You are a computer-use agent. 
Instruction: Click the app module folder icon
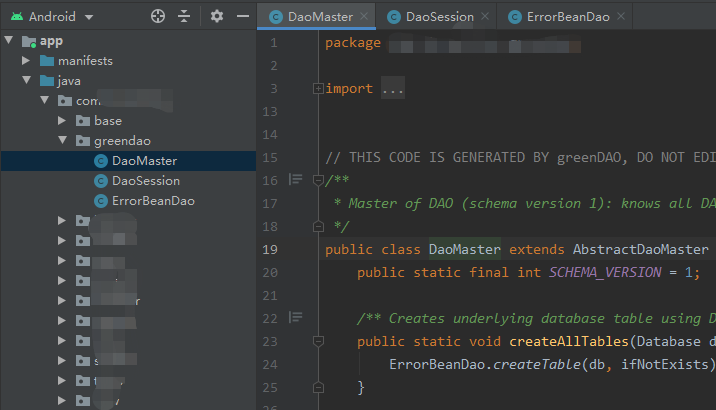pos(29,42)
